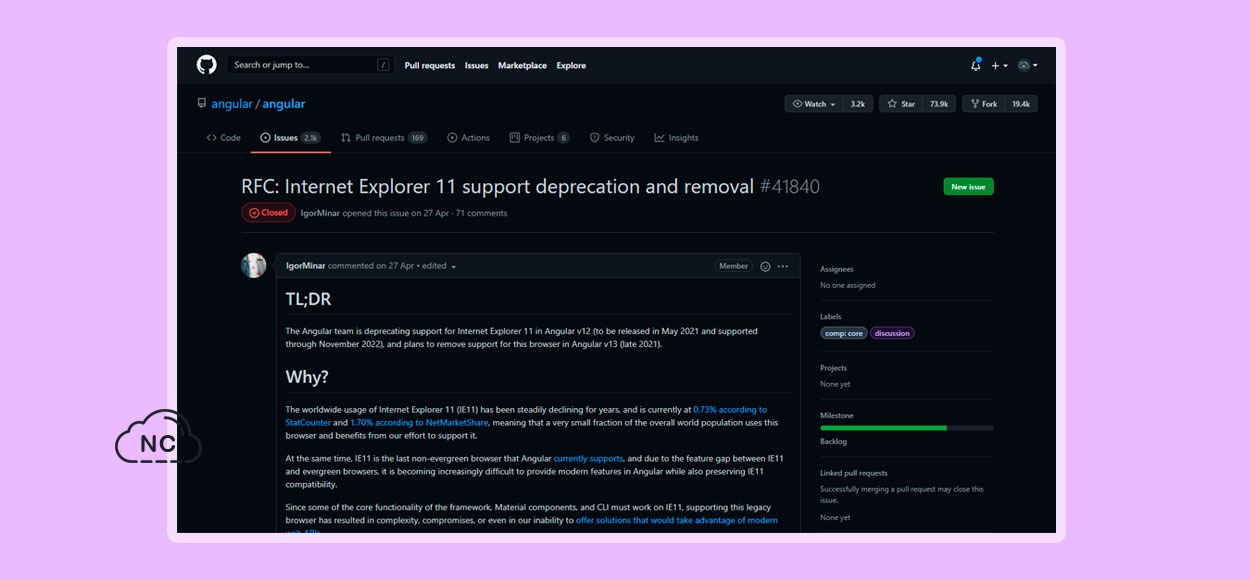Screen dimensions: 1250x580
Task: Click the GitHub Octocat logo
Action: pyautogui.click(x=206, y=65)
